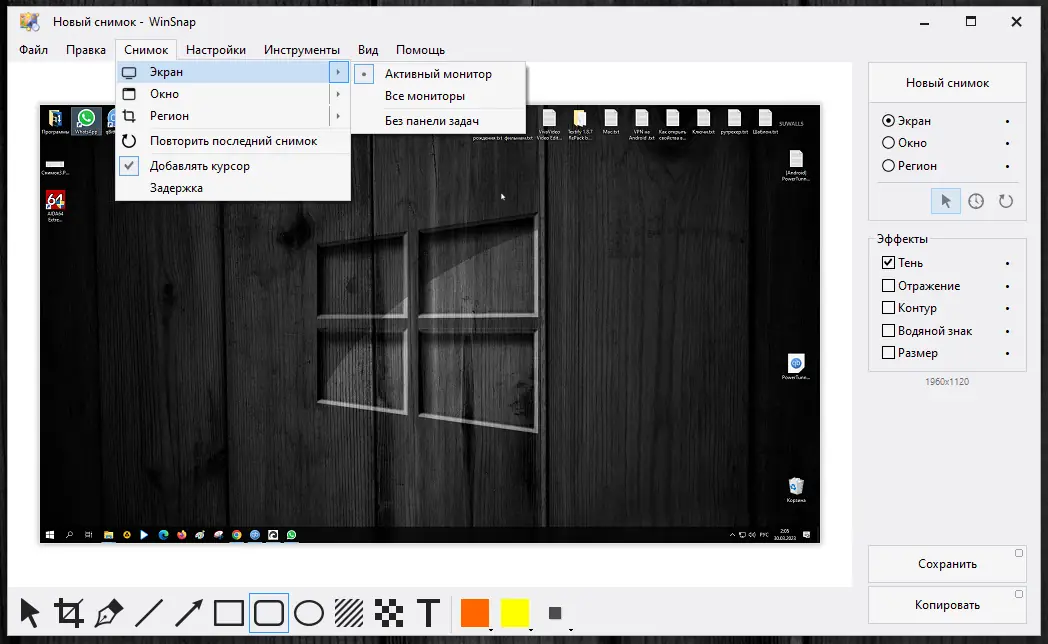Choose the Регион capture radio button

click(x=888, y=166)
